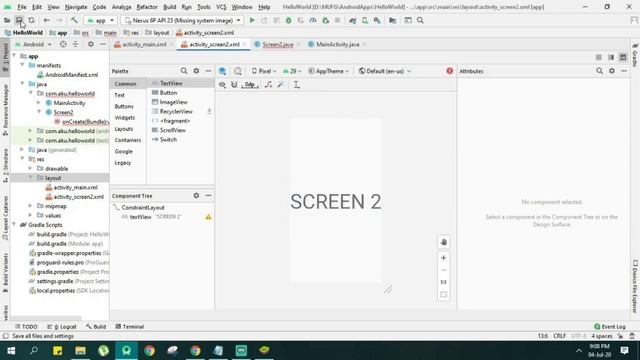Click the Open folder toolbar icon
Screen dimensions: 640x360
click(x=7, y=20)
